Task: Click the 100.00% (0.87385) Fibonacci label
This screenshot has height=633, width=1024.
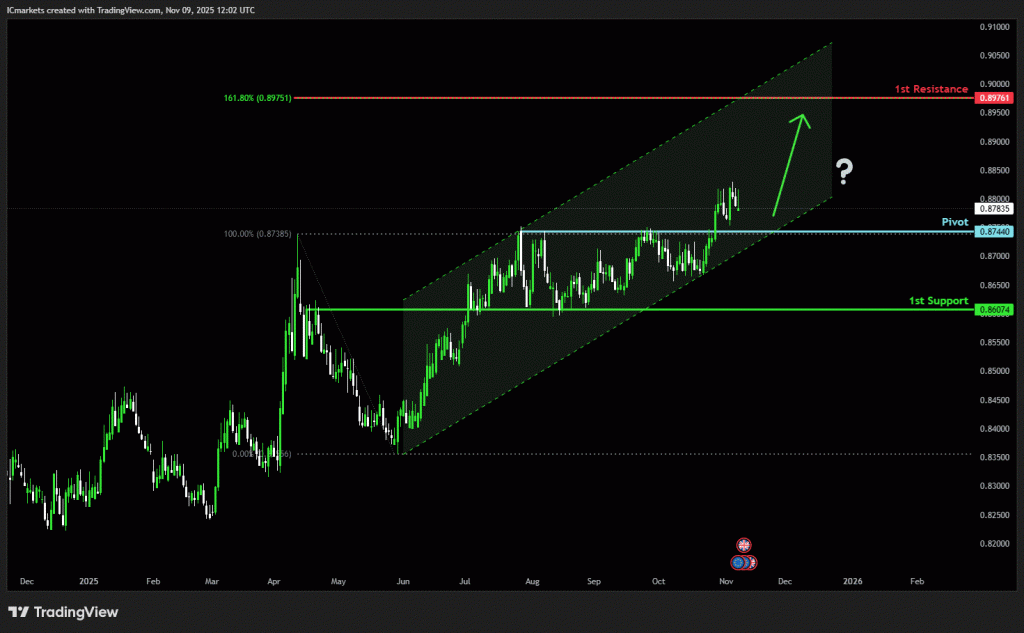Action: point(258,234)
